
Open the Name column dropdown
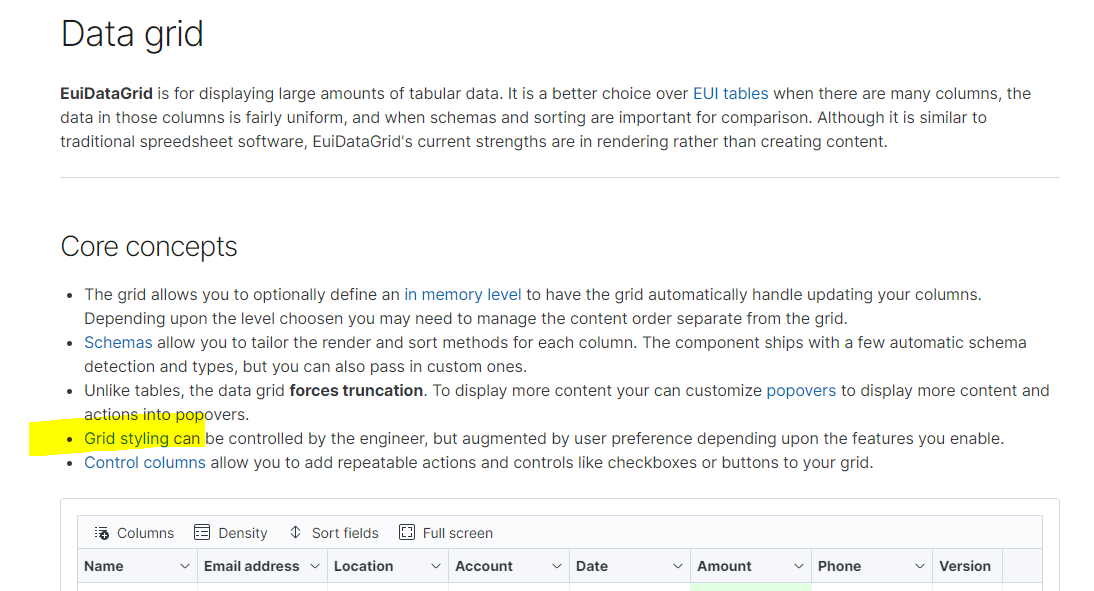click(187, 565)
